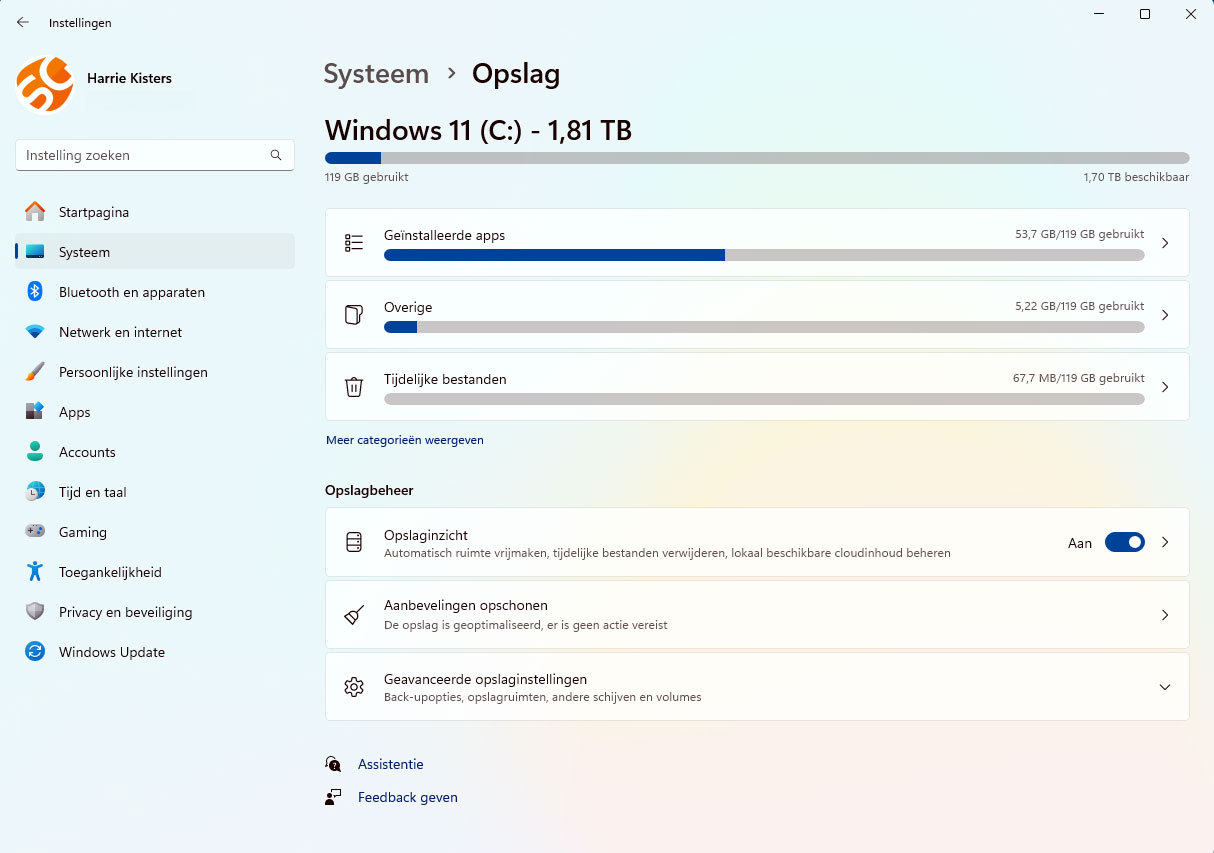Open the Startpagina section

pos(155,212)
